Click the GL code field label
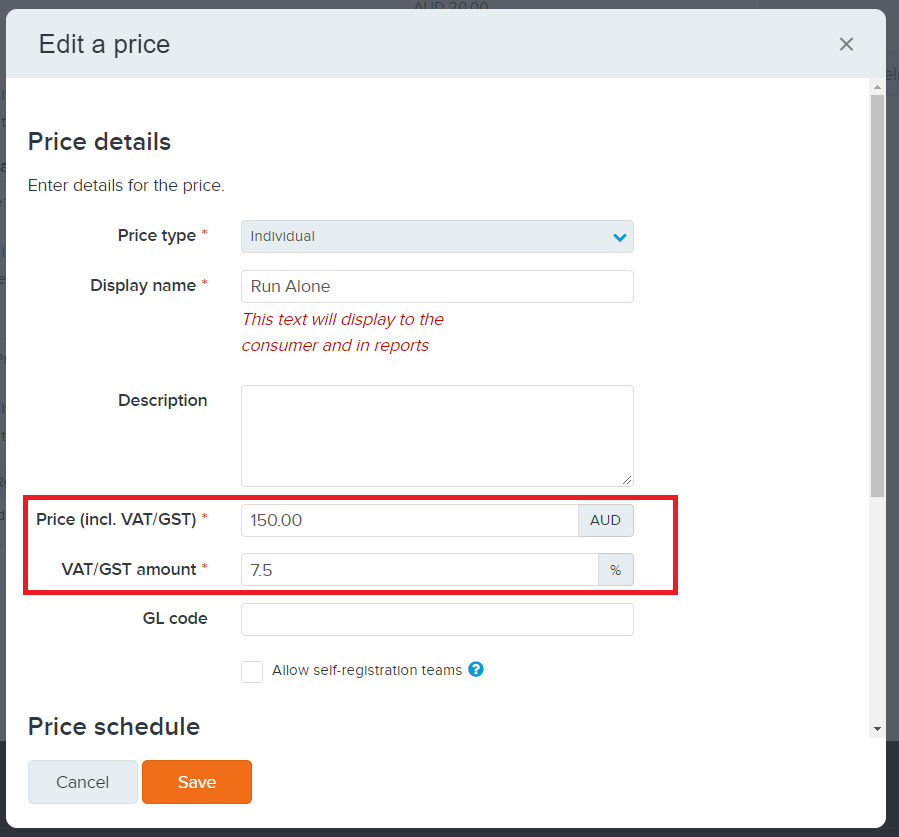 175,619
